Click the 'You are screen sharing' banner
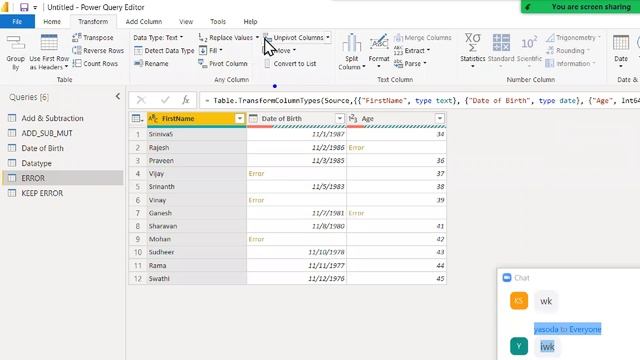This screenshot has width=640, height=360. 580,7
